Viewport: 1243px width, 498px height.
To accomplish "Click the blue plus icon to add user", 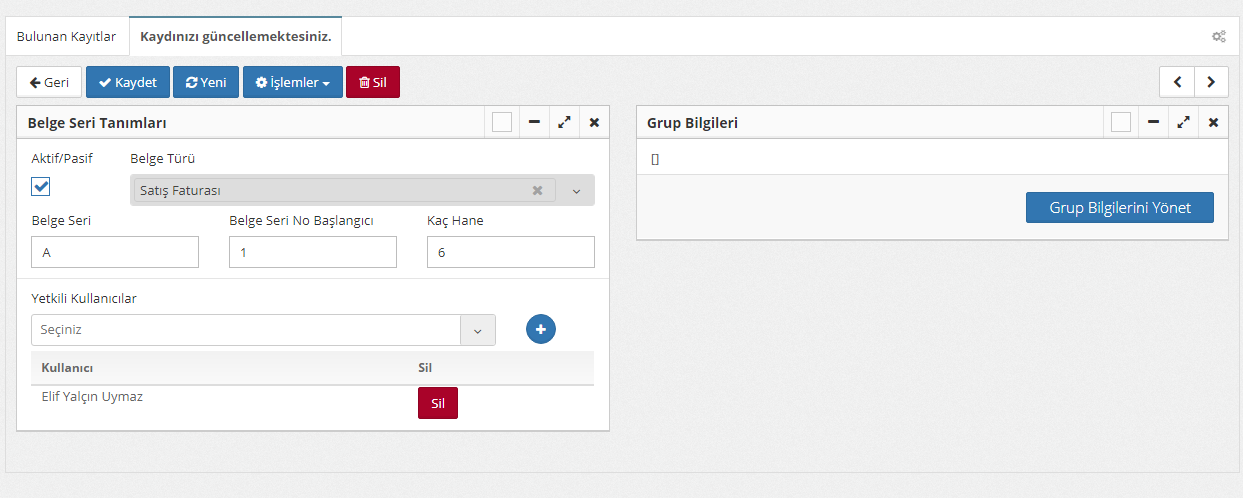I will point(541,329).
